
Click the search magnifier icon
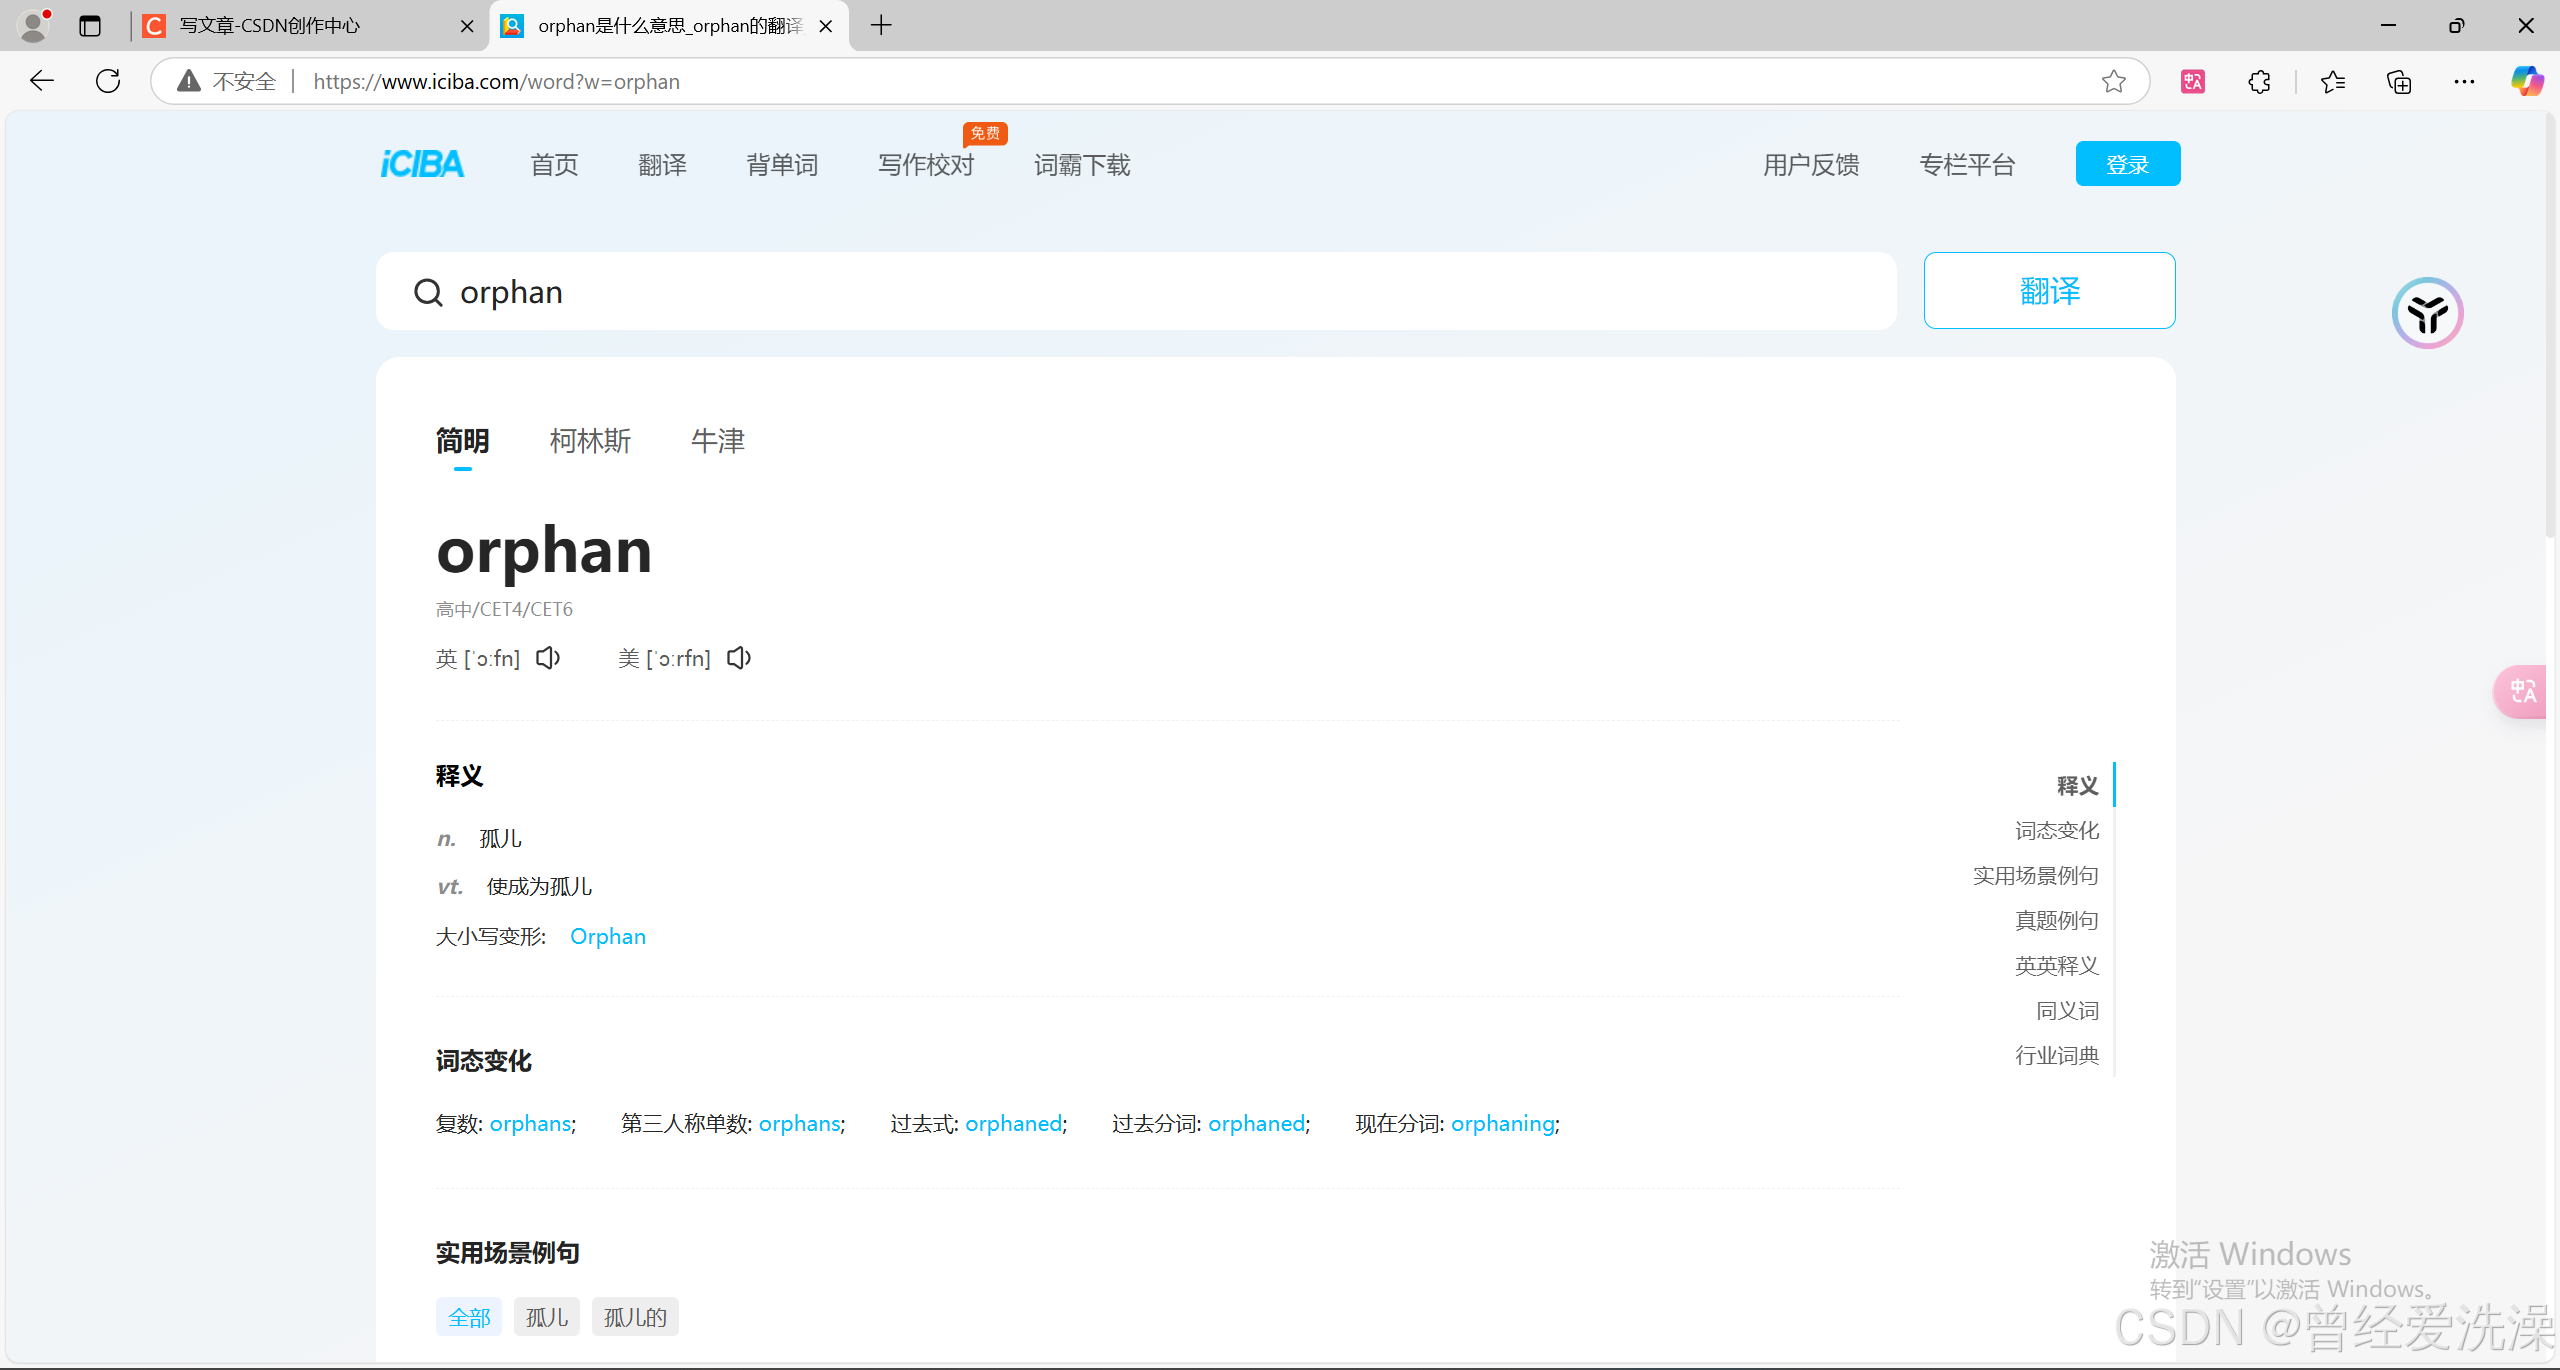tap(428, 292)
